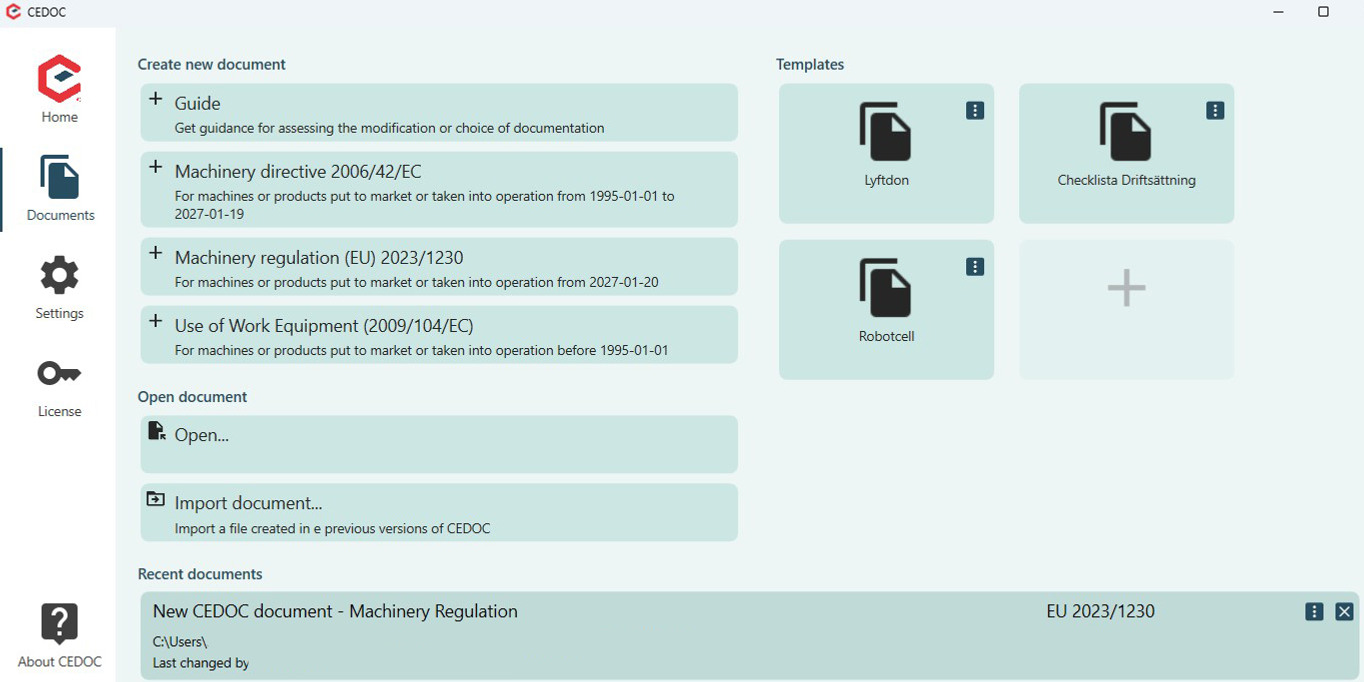The image size is (1364, 682).
Task: Create a Machinery directive 2006/42/EC document
Action: tap(438, 189)
